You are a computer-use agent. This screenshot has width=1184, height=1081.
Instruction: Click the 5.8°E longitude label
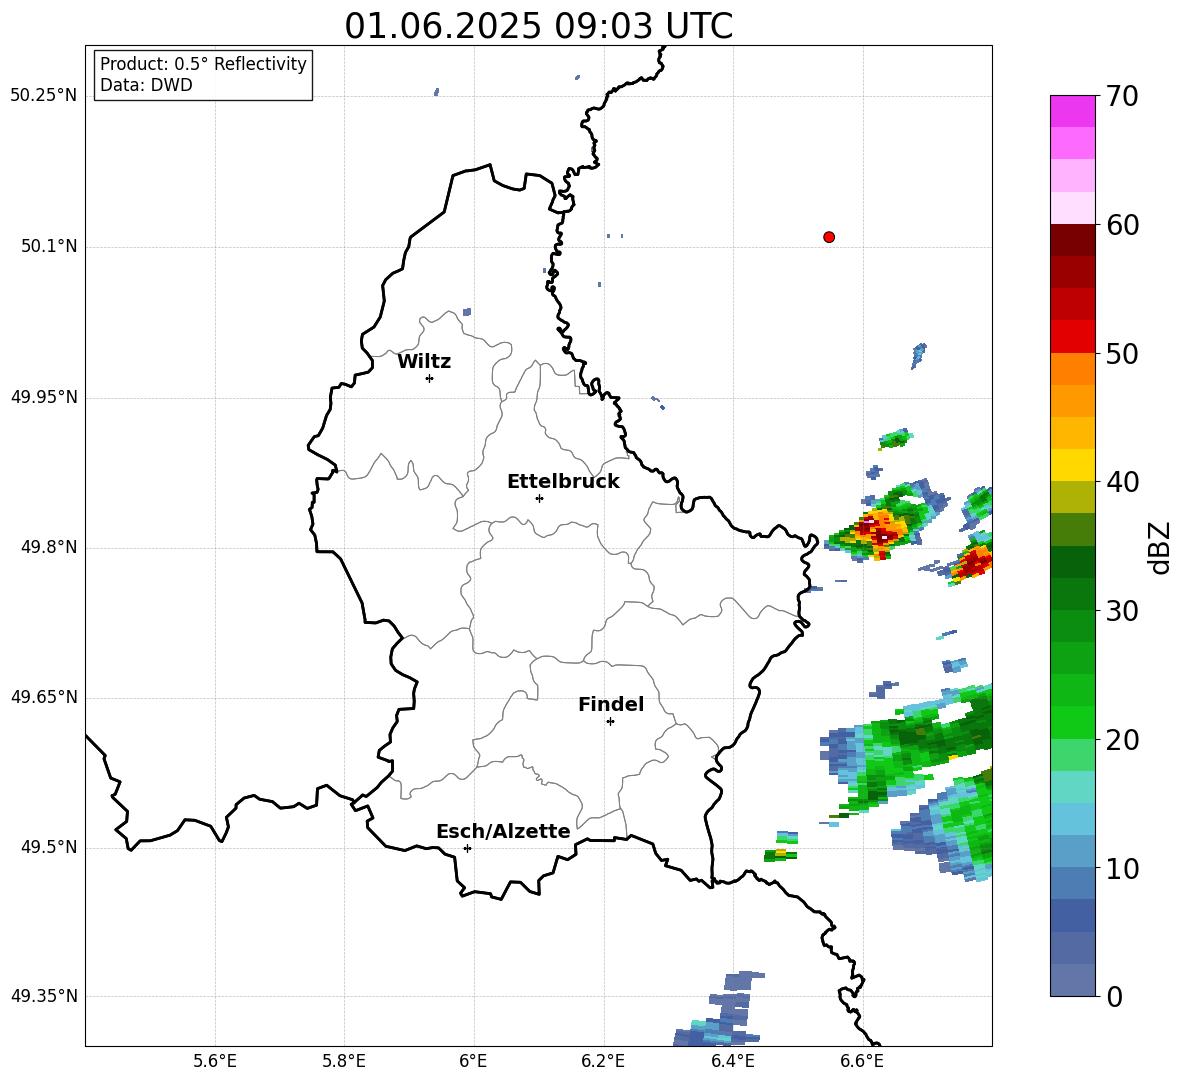tap(344, 1061)
